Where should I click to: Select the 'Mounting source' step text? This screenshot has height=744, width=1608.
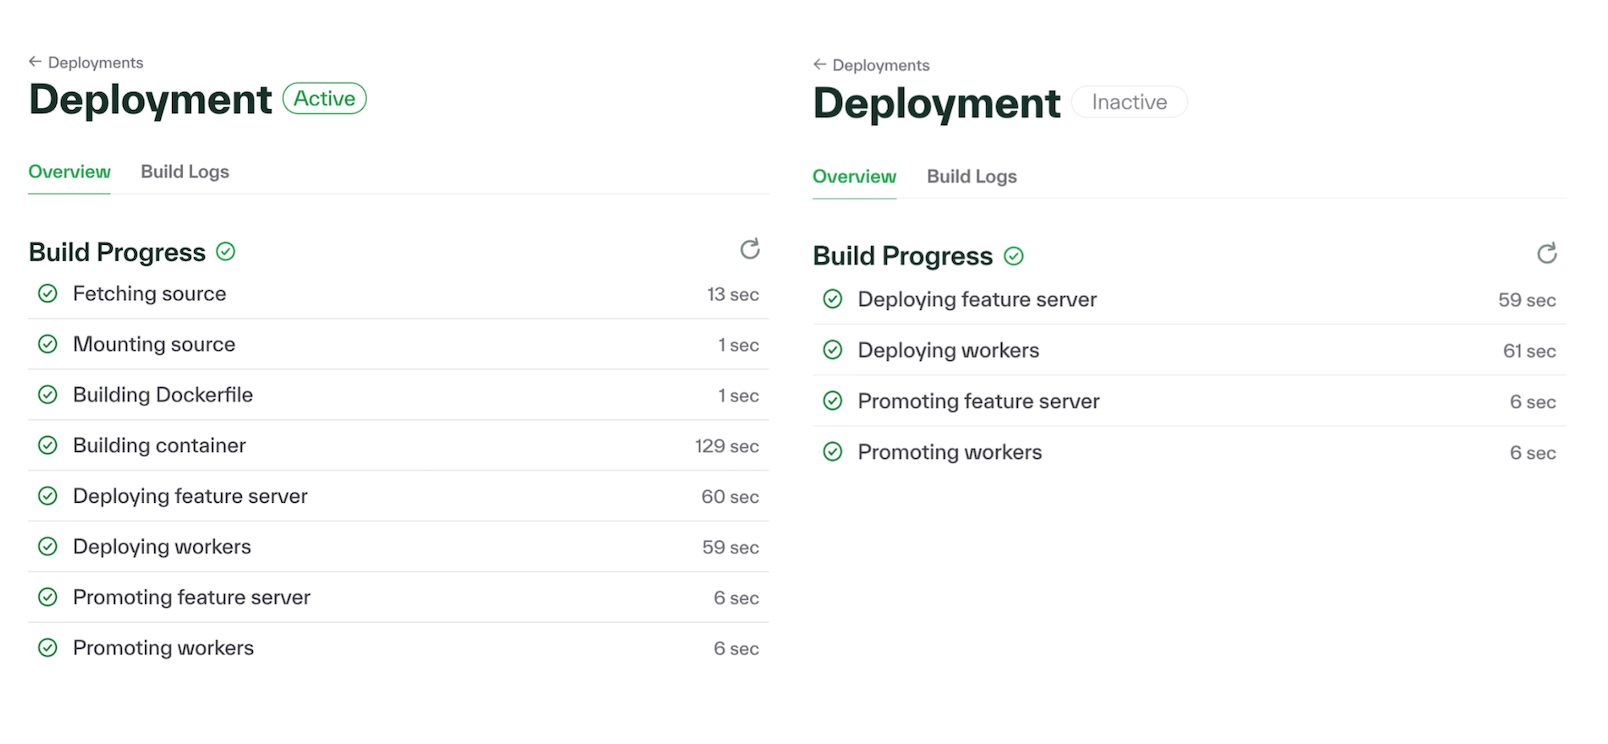154,344
